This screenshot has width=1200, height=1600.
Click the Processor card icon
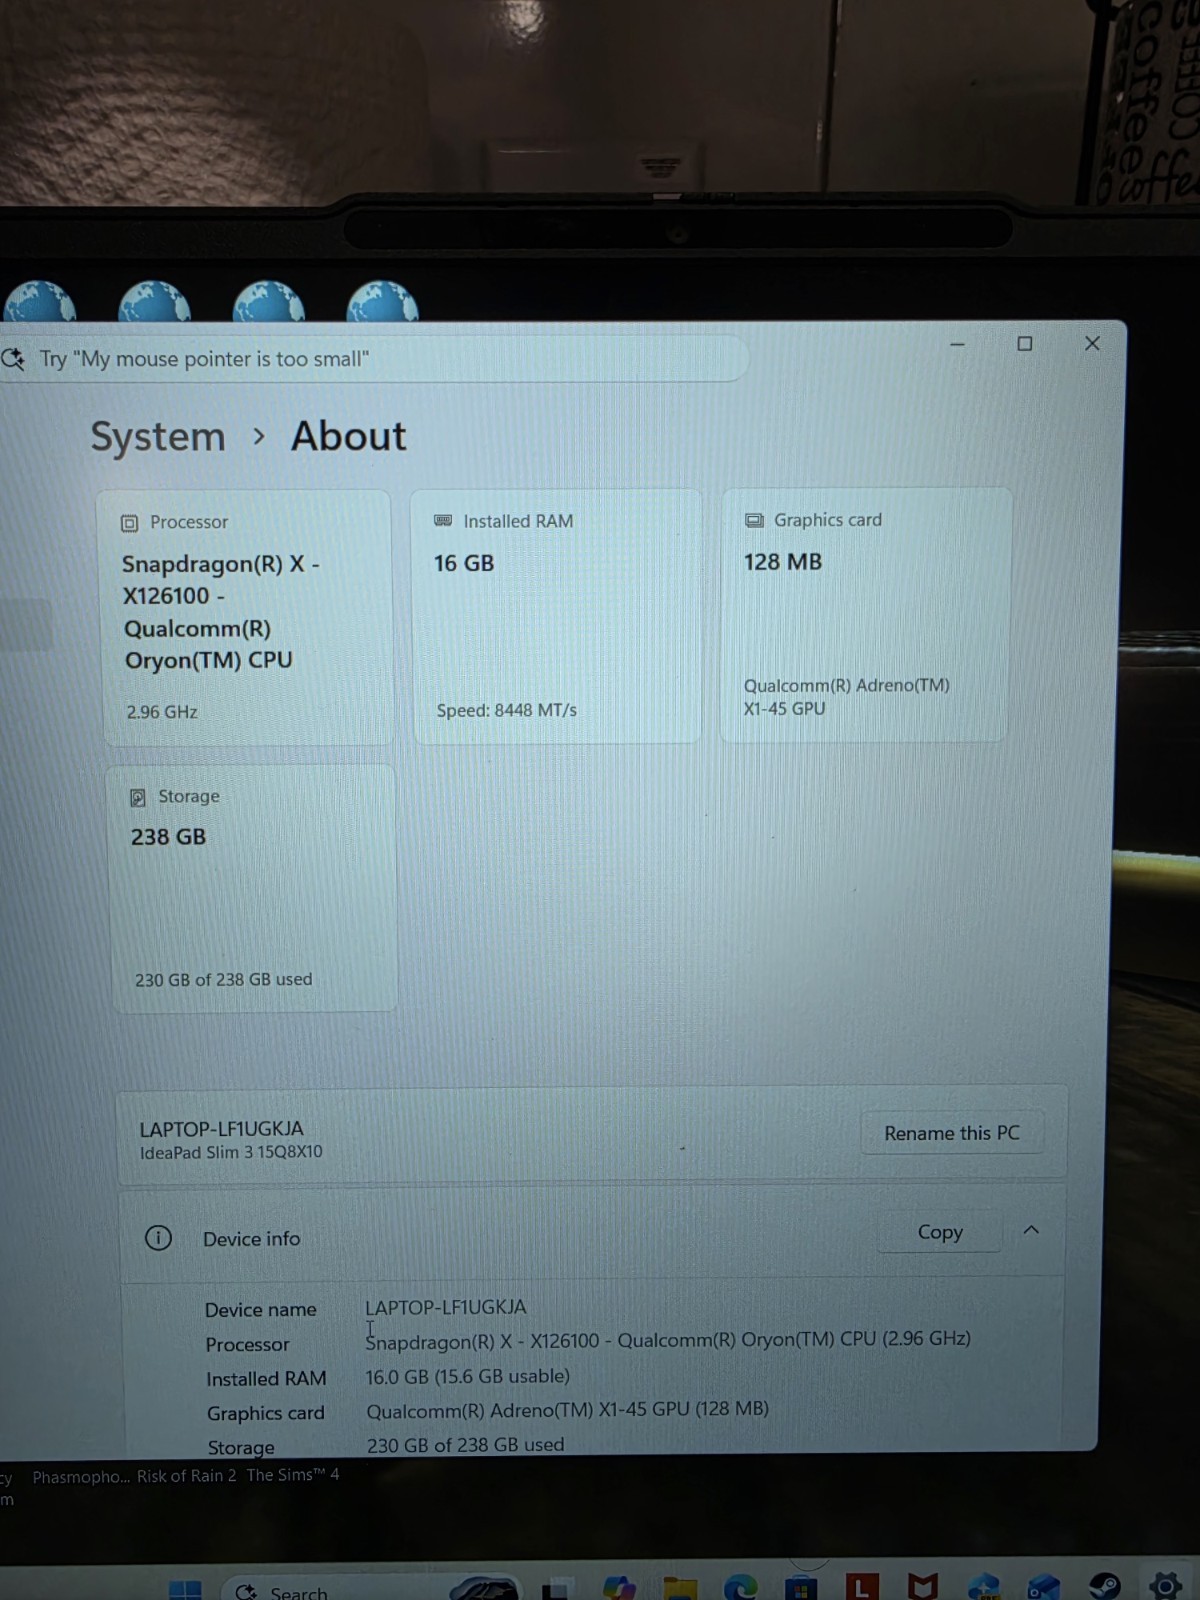pyautogui.click(x=129, y=523)
